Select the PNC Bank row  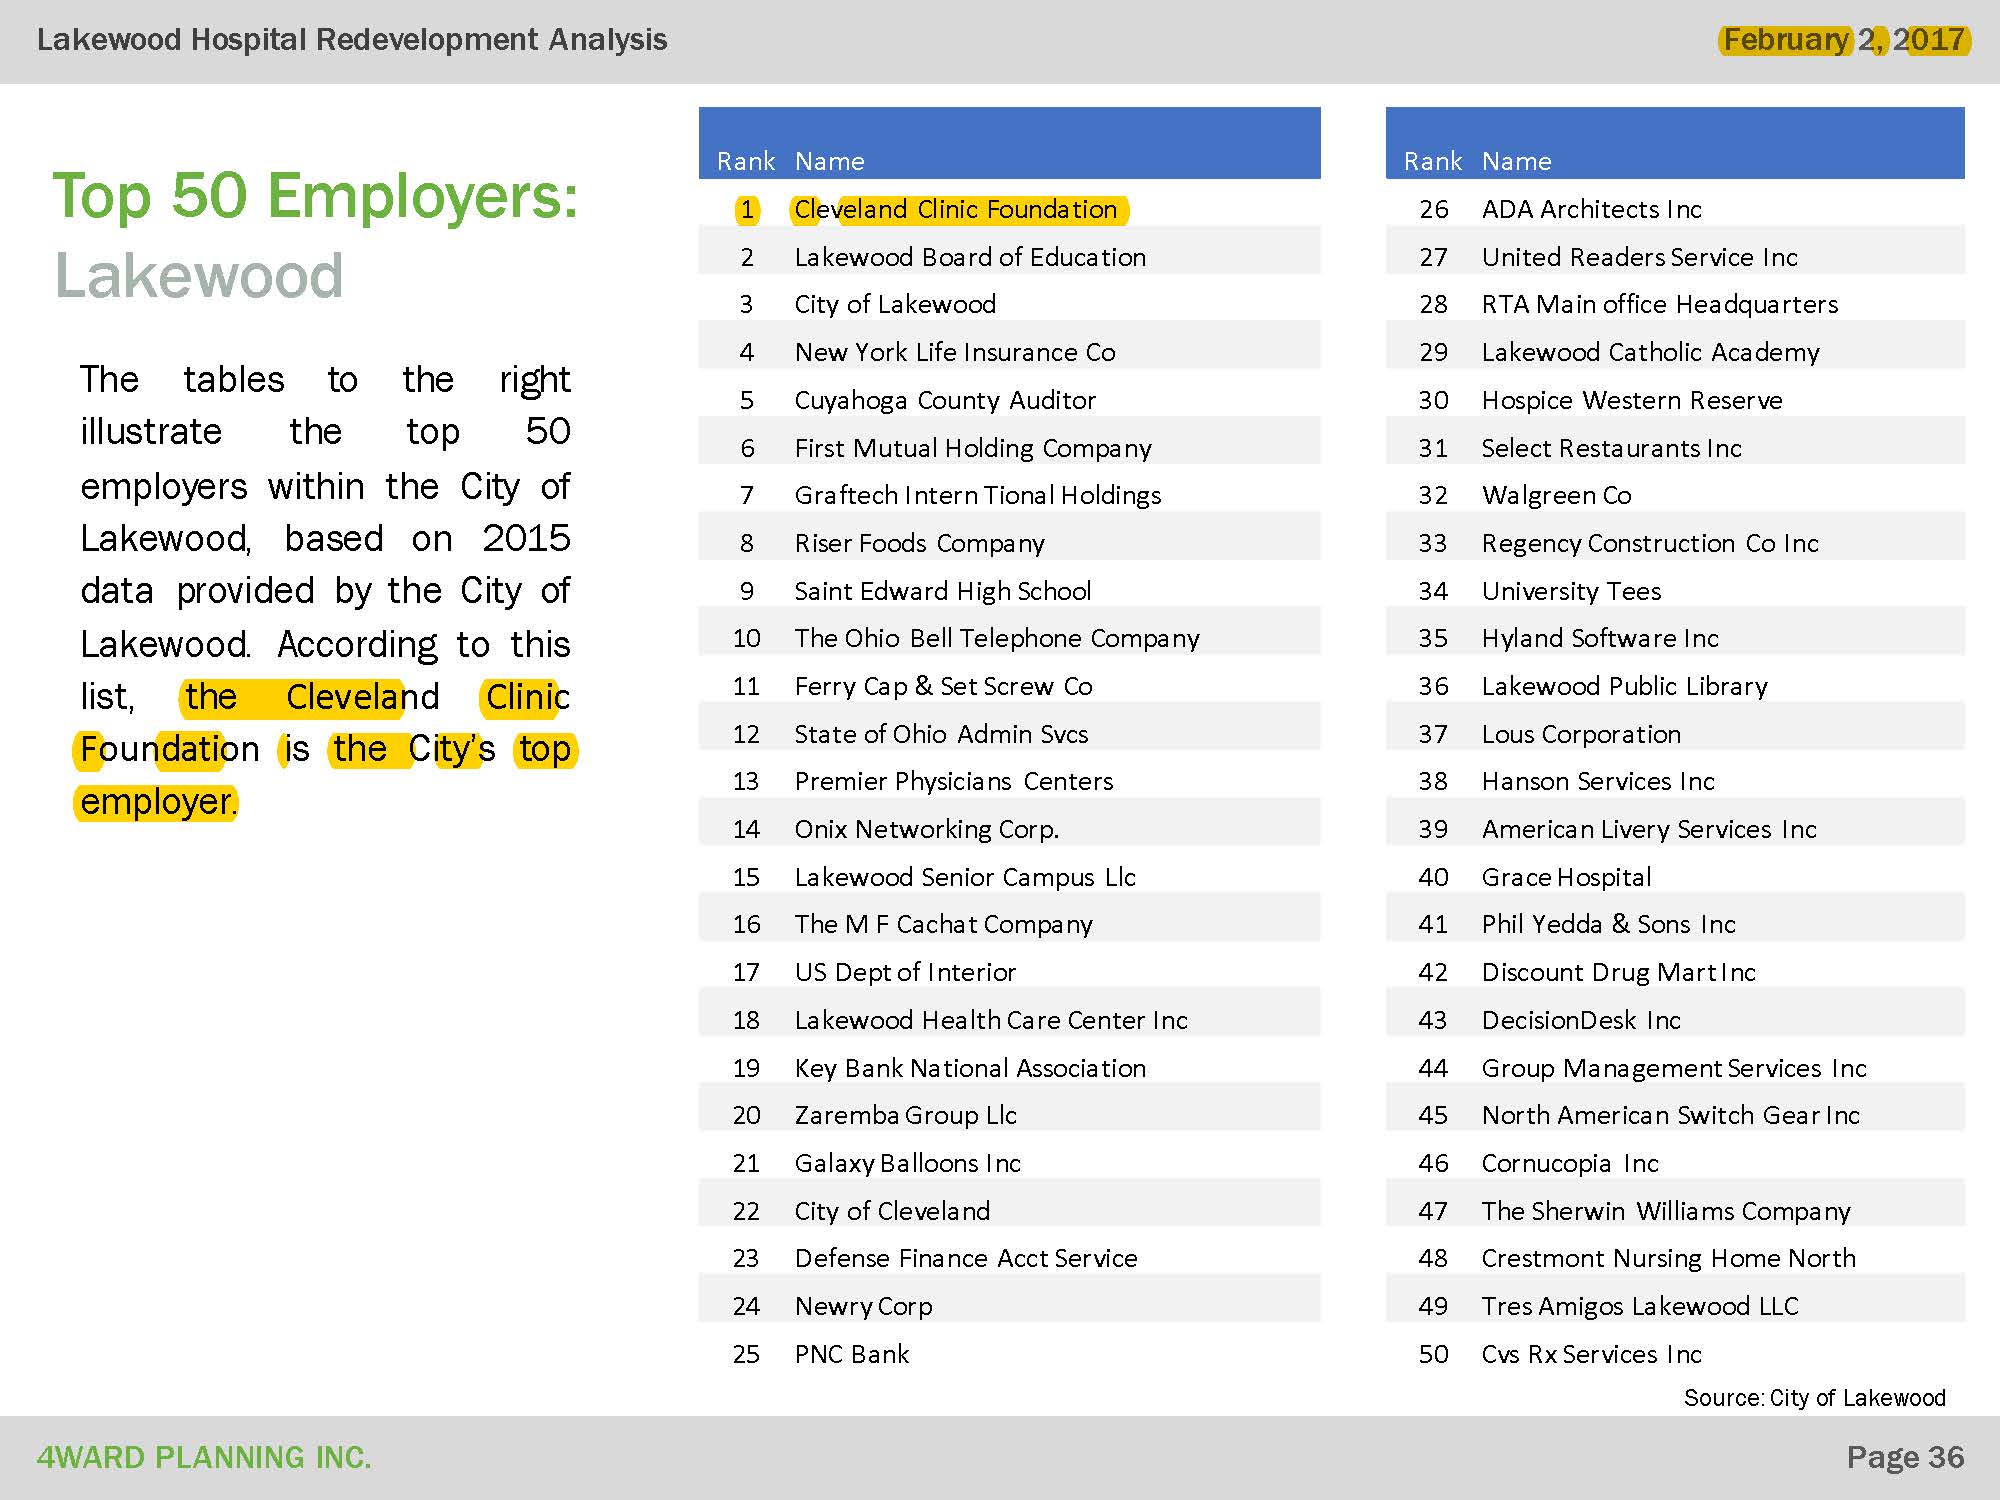click(x=851, y=1354)
